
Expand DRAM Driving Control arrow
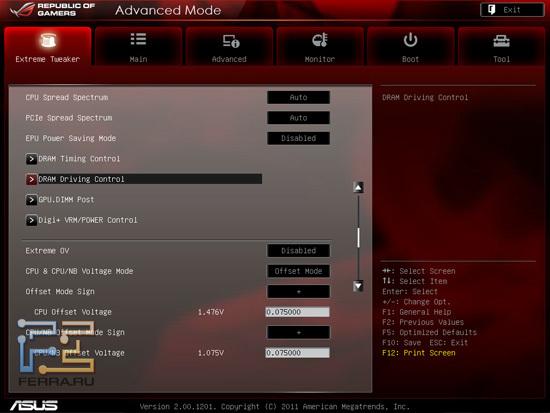(x=31, y=179)
